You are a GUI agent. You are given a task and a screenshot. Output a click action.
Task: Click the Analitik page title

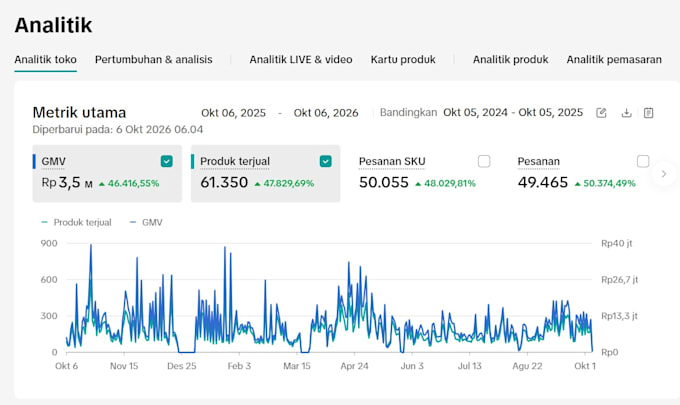coord(53,25)
